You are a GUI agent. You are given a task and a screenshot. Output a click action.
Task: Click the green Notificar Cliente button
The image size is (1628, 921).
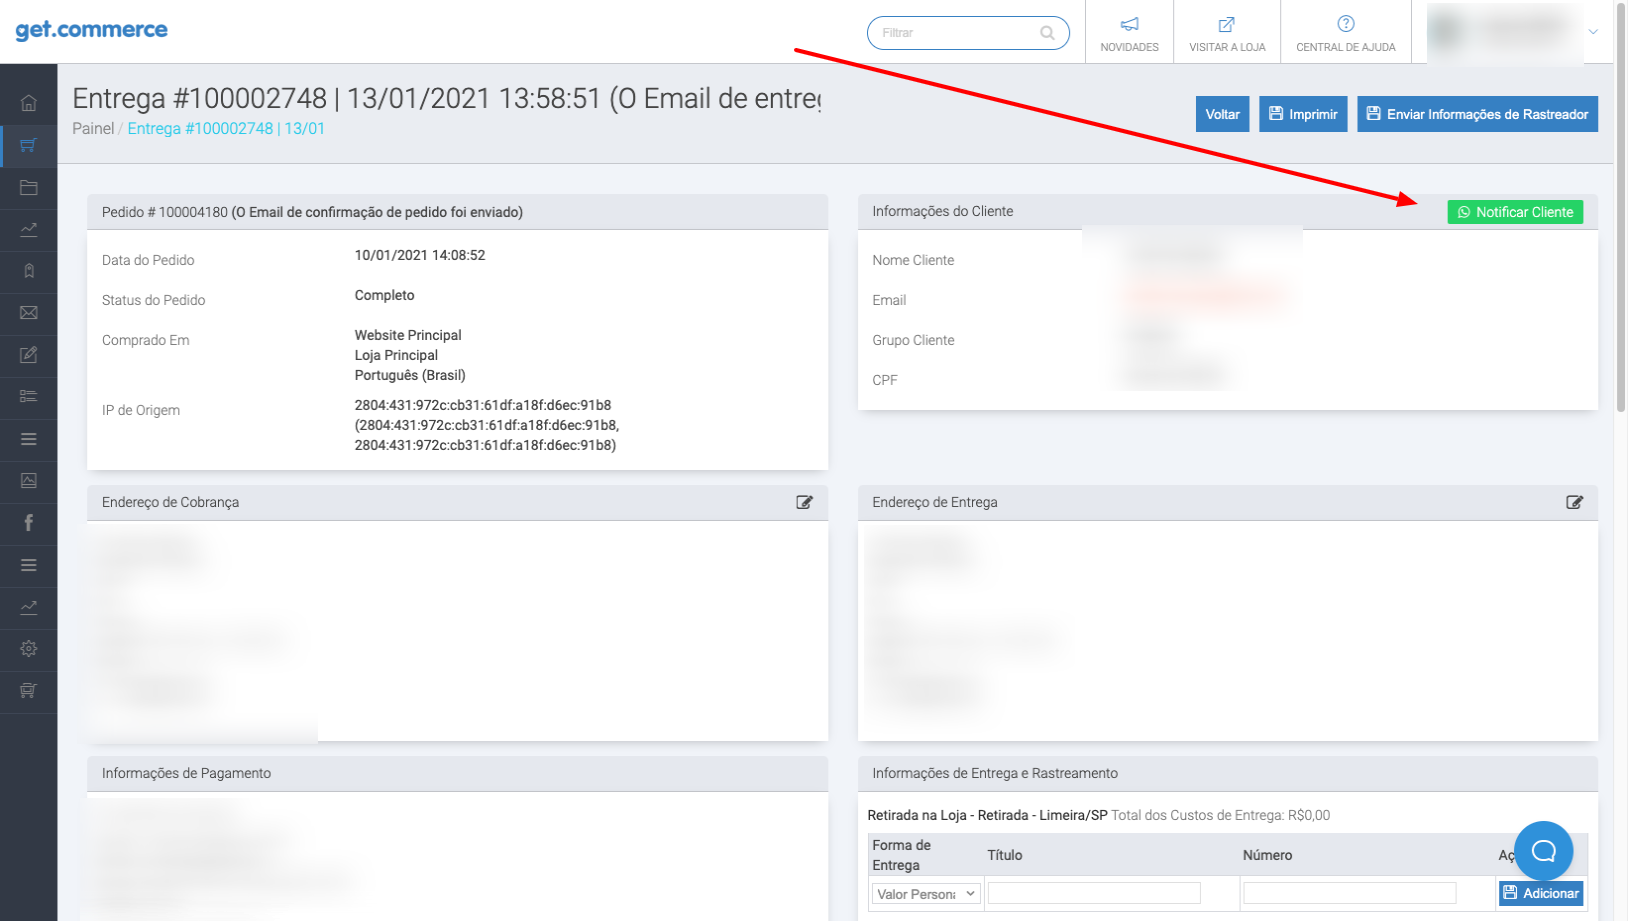point(1514,212)
